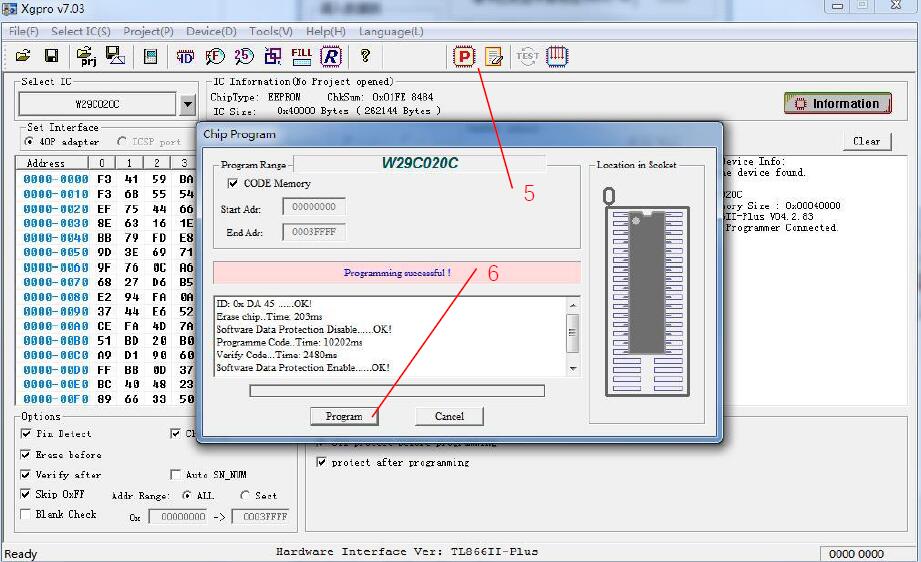Click Cancel button in Chip Program dialog
The image size is (921, 562).
[x=449, y=416]
